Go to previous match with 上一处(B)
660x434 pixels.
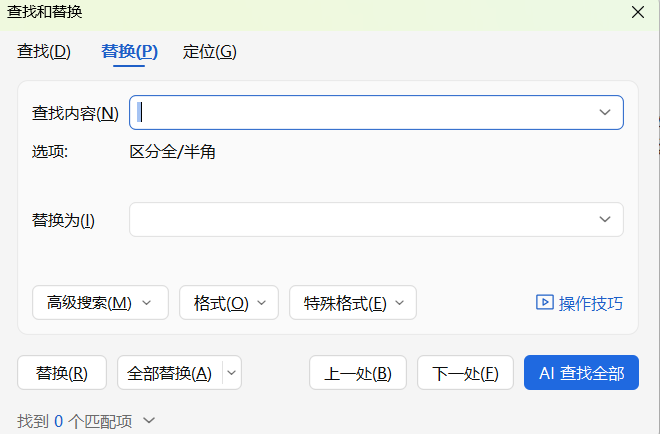pos(357,373)
